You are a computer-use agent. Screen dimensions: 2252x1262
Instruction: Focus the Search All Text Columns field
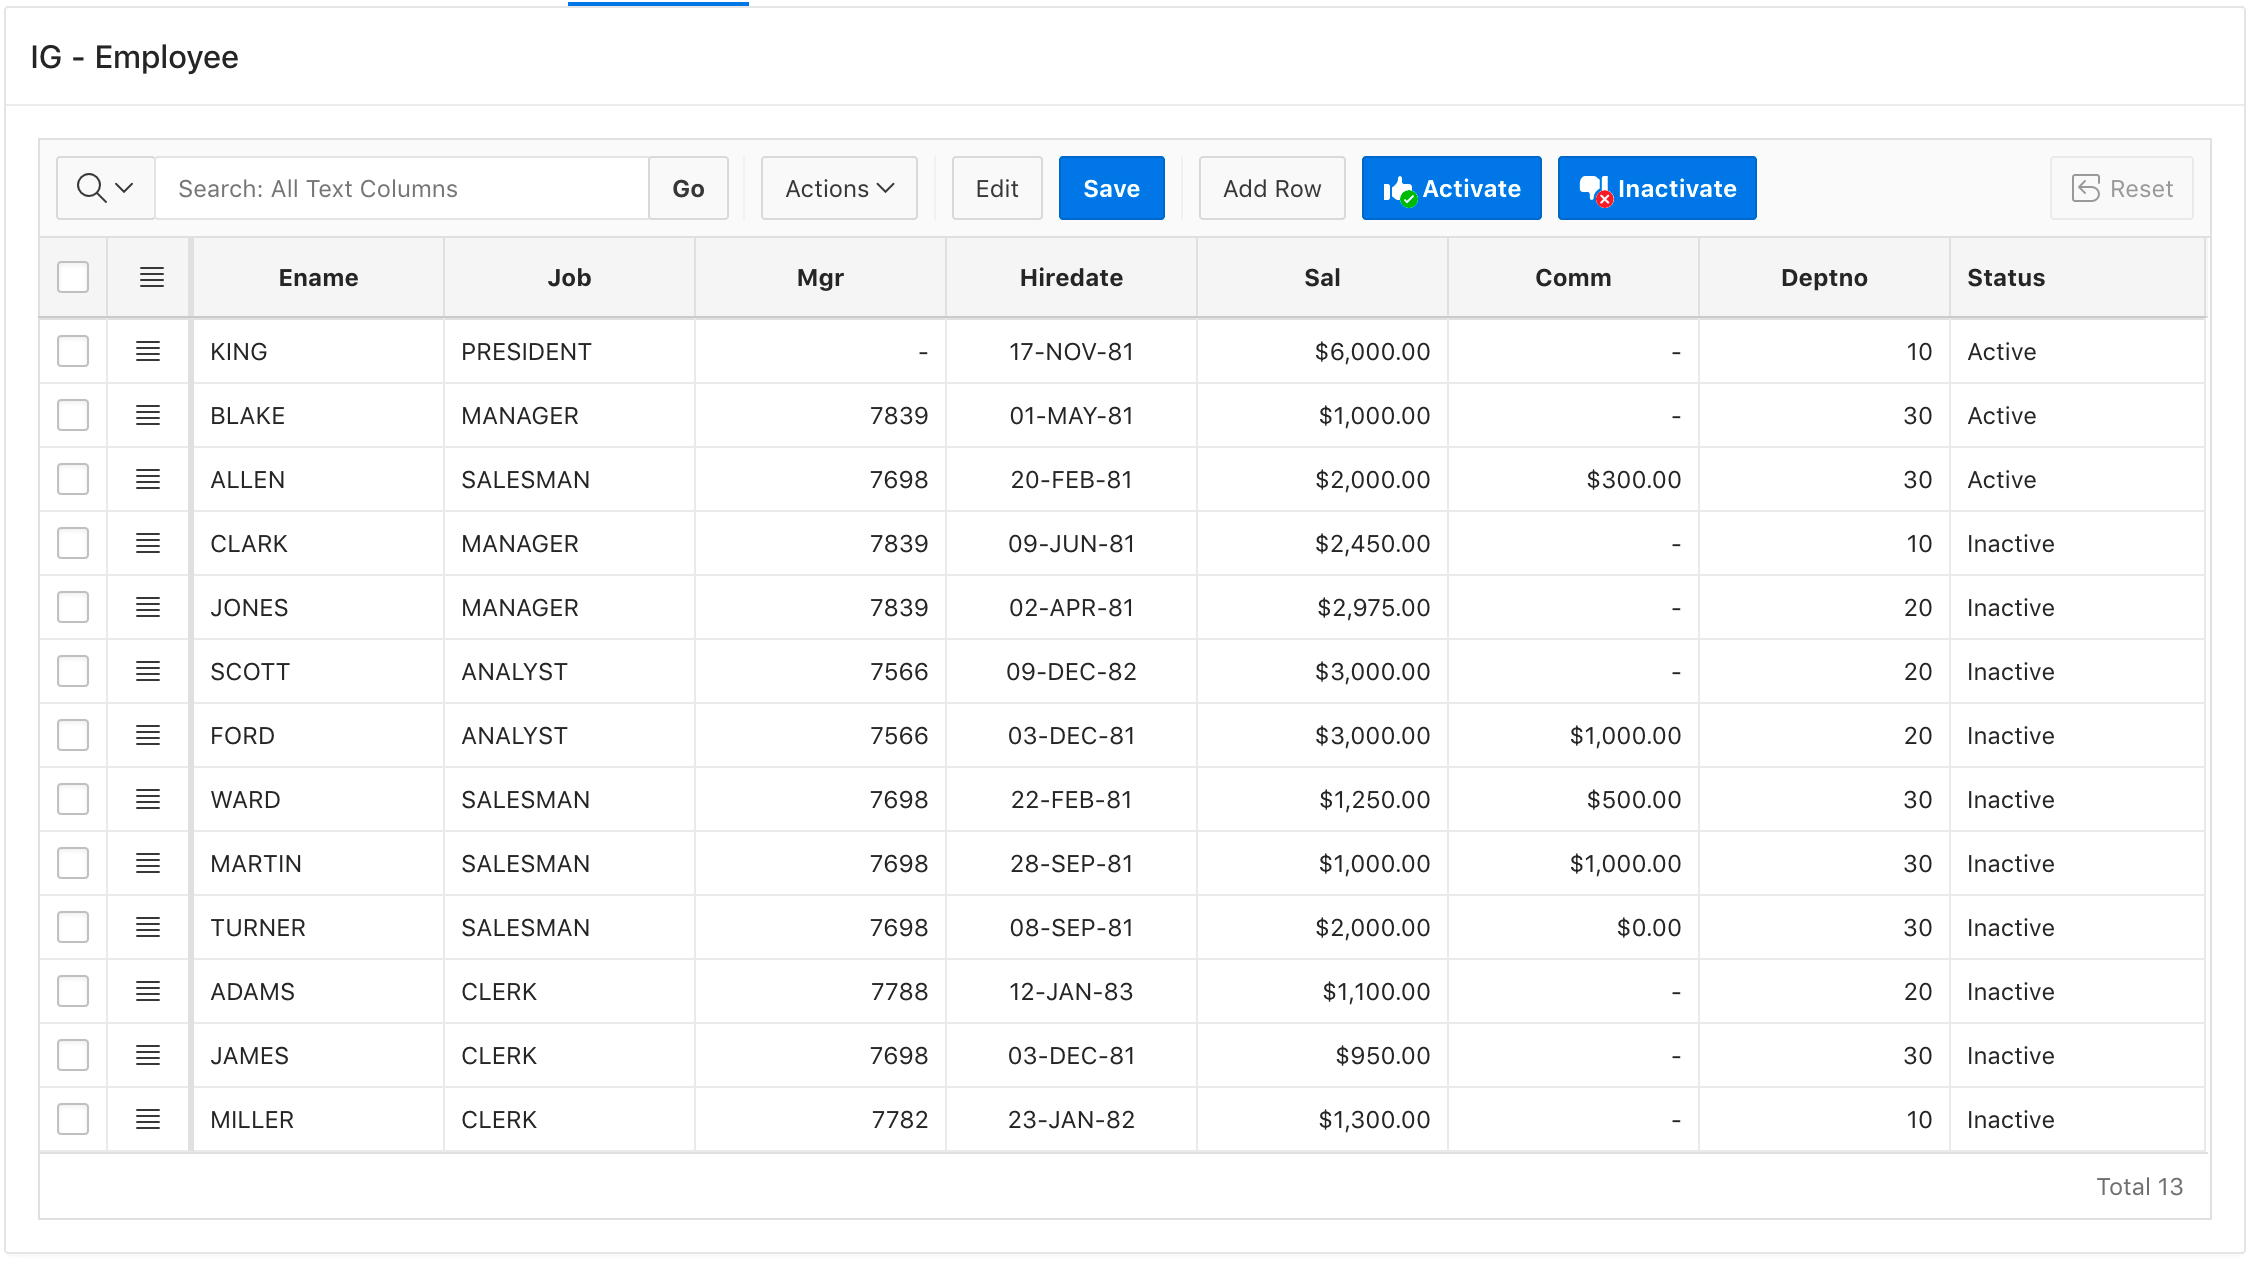(x=402, y=188)
